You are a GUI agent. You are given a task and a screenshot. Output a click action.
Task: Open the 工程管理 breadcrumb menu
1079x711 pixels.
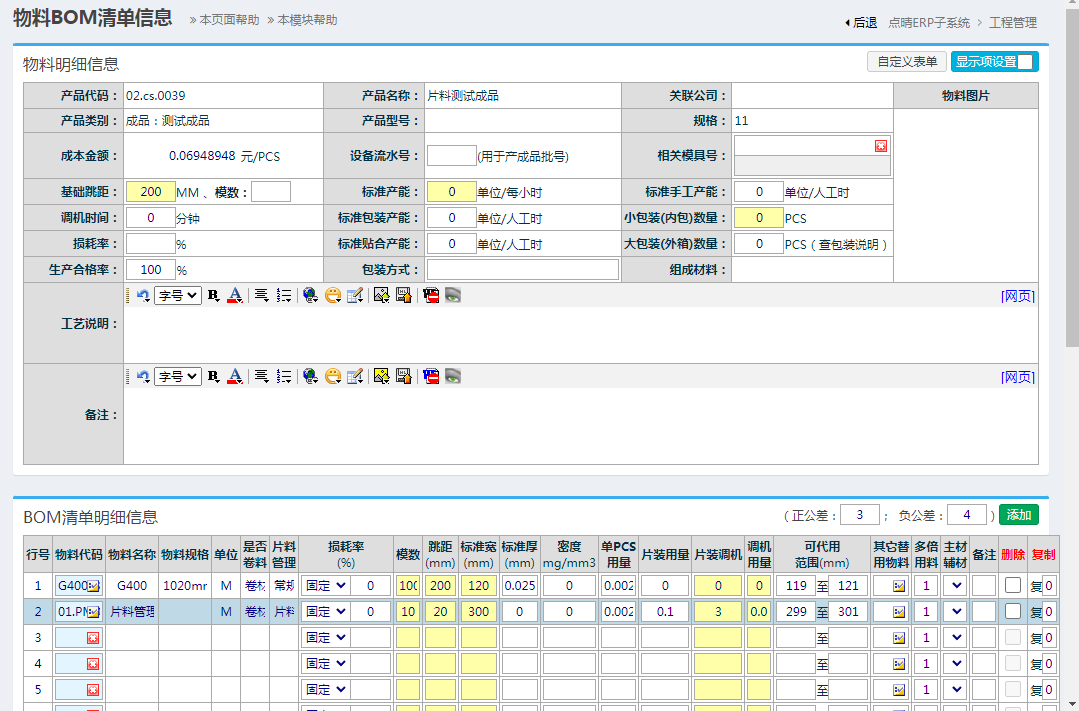point(1012,22)
